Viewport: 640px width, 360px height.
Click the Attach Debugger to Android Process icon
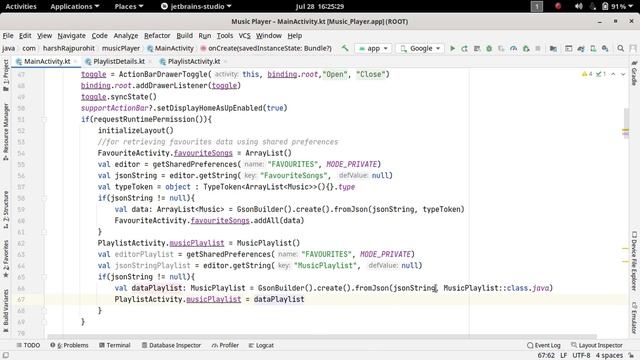tap(526, 48)
